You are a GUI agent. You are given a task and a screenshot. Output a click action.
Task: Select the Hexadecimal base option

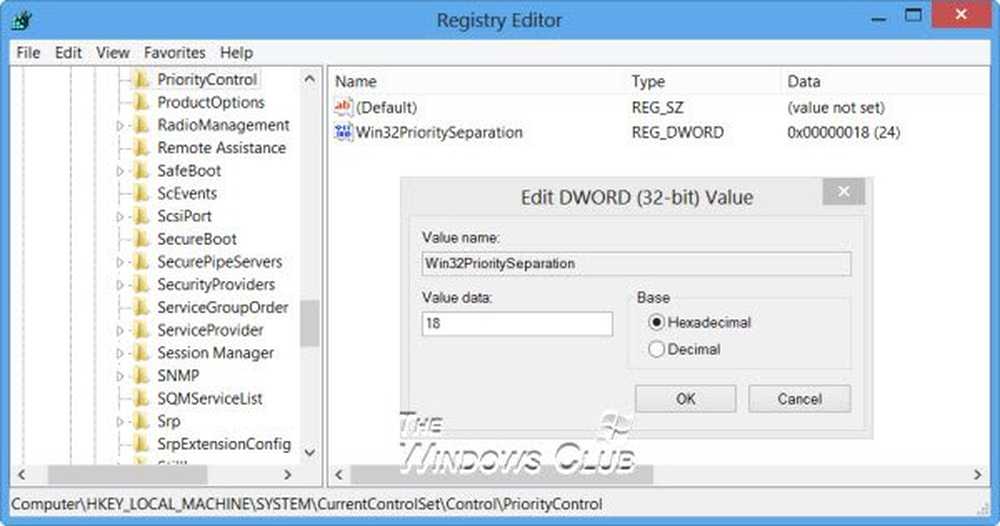tap(657, 322)
